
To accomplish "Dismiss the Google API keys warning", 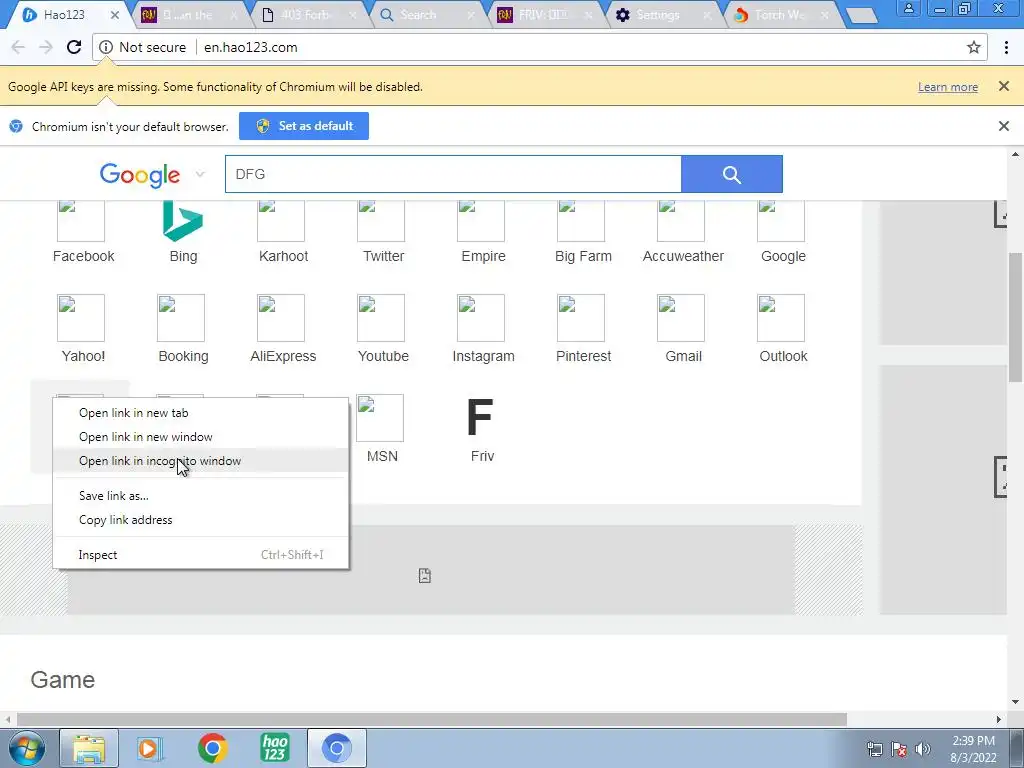I will click(1004, 86).
